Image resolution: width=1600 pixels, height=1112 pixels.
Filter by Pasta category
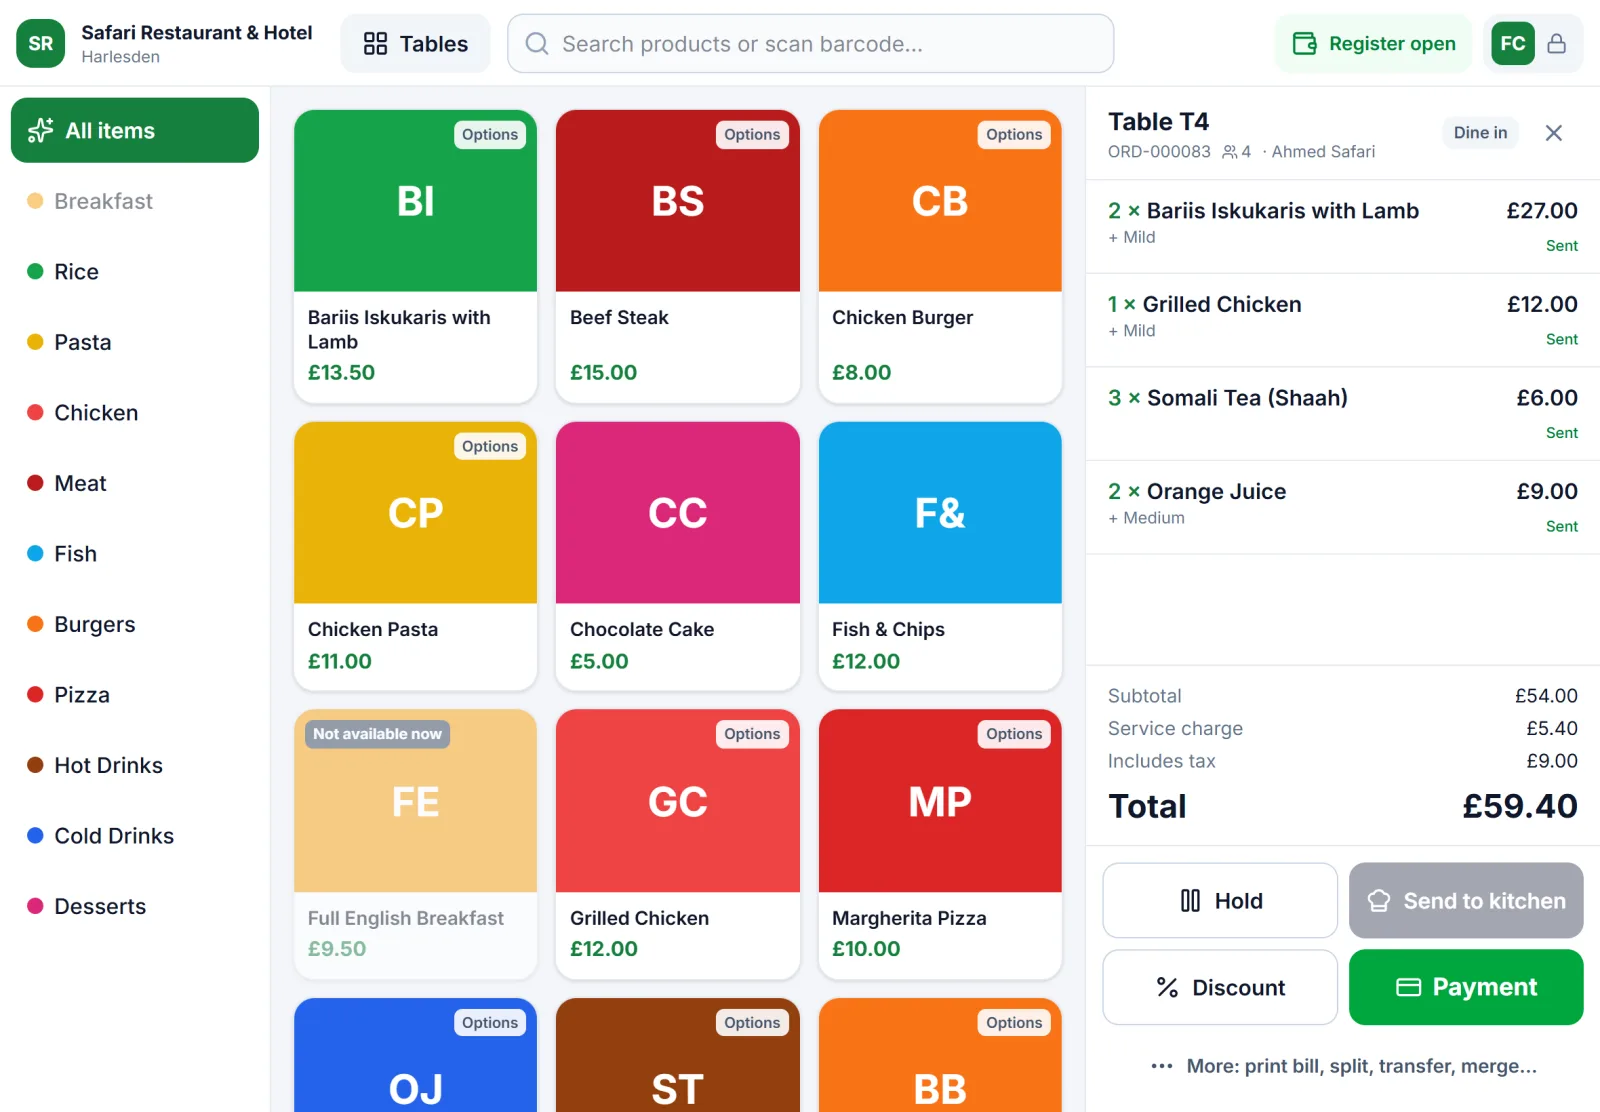click(135, 342)
